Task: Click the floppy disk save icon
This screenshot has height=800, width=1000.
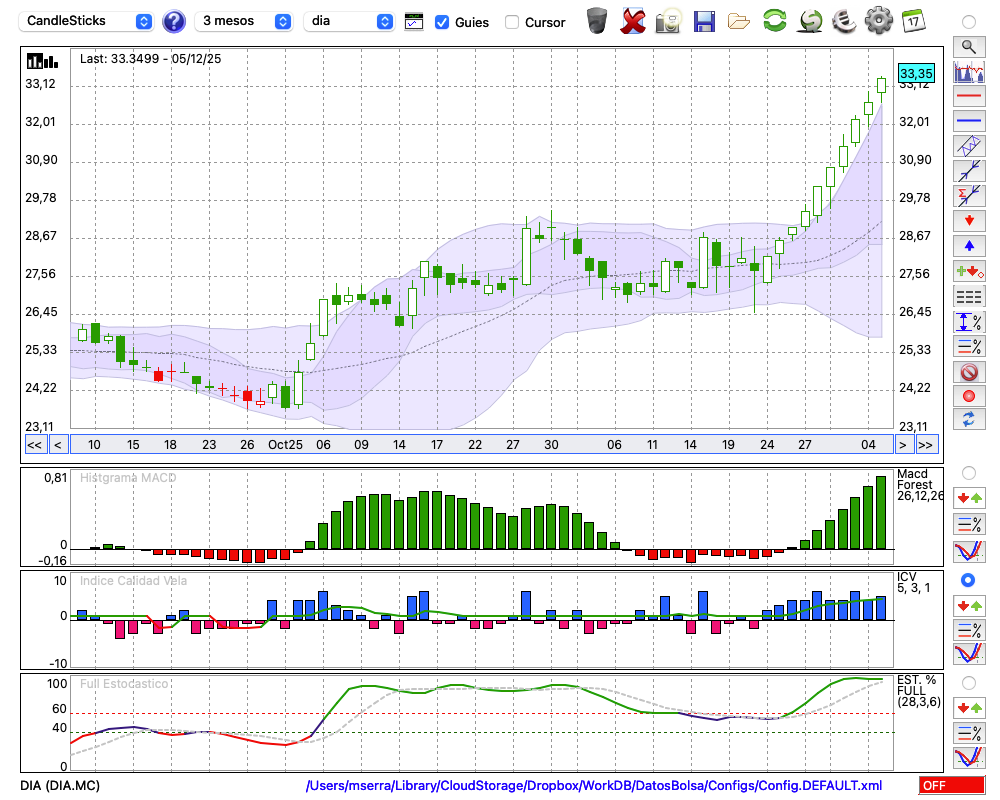Action: click(704, 21)
